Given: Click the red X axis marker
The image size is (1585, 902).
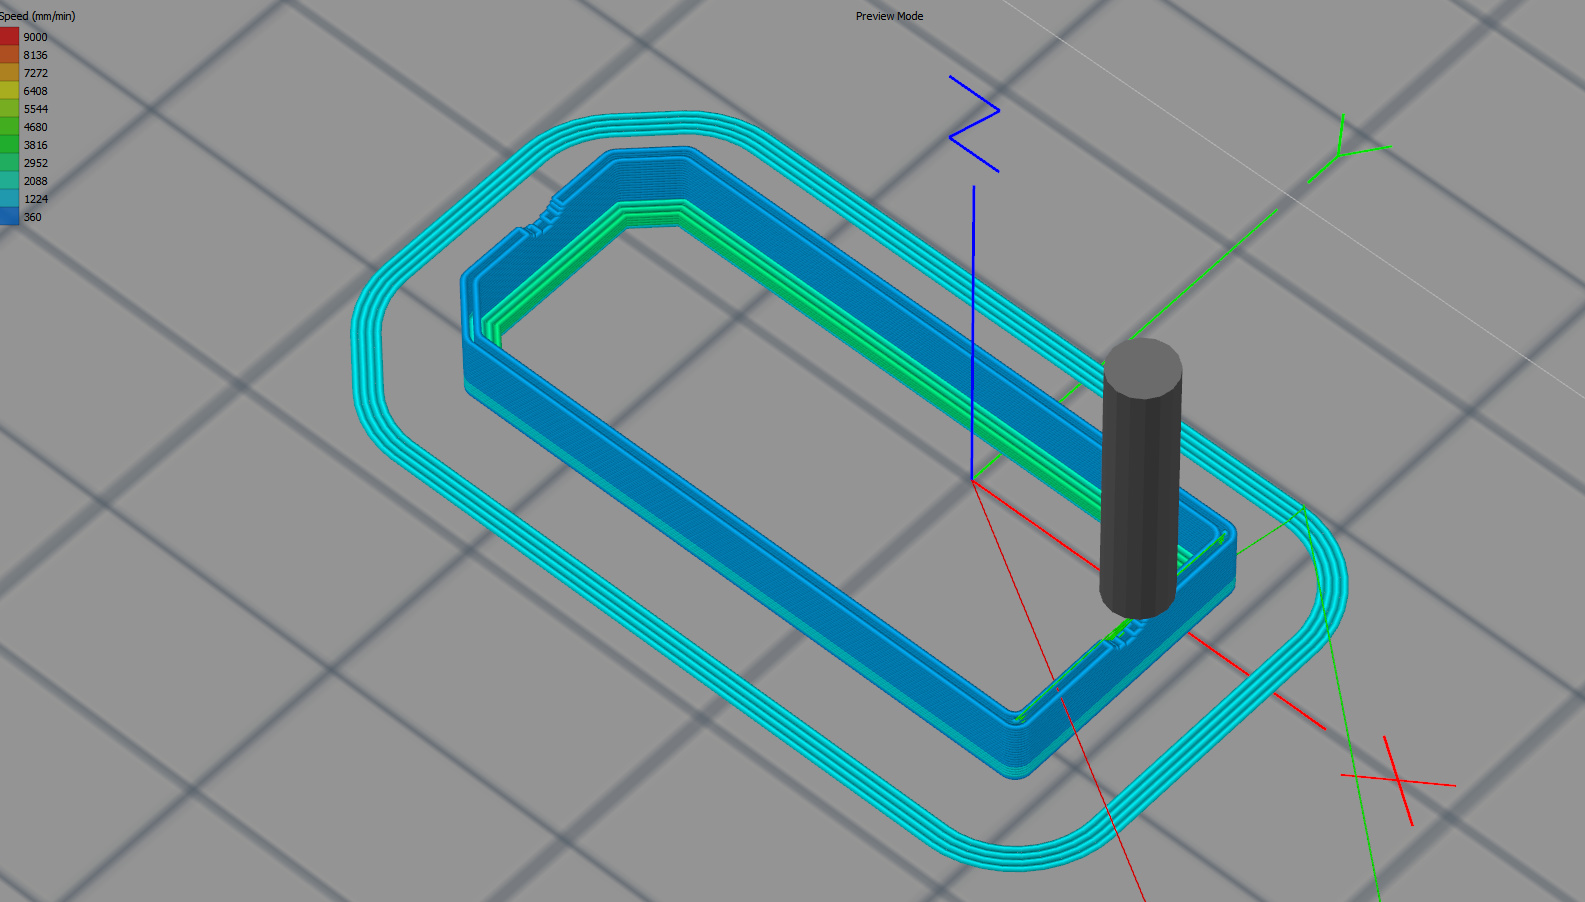Looking at the screenshot, I should click(1397, 780).
